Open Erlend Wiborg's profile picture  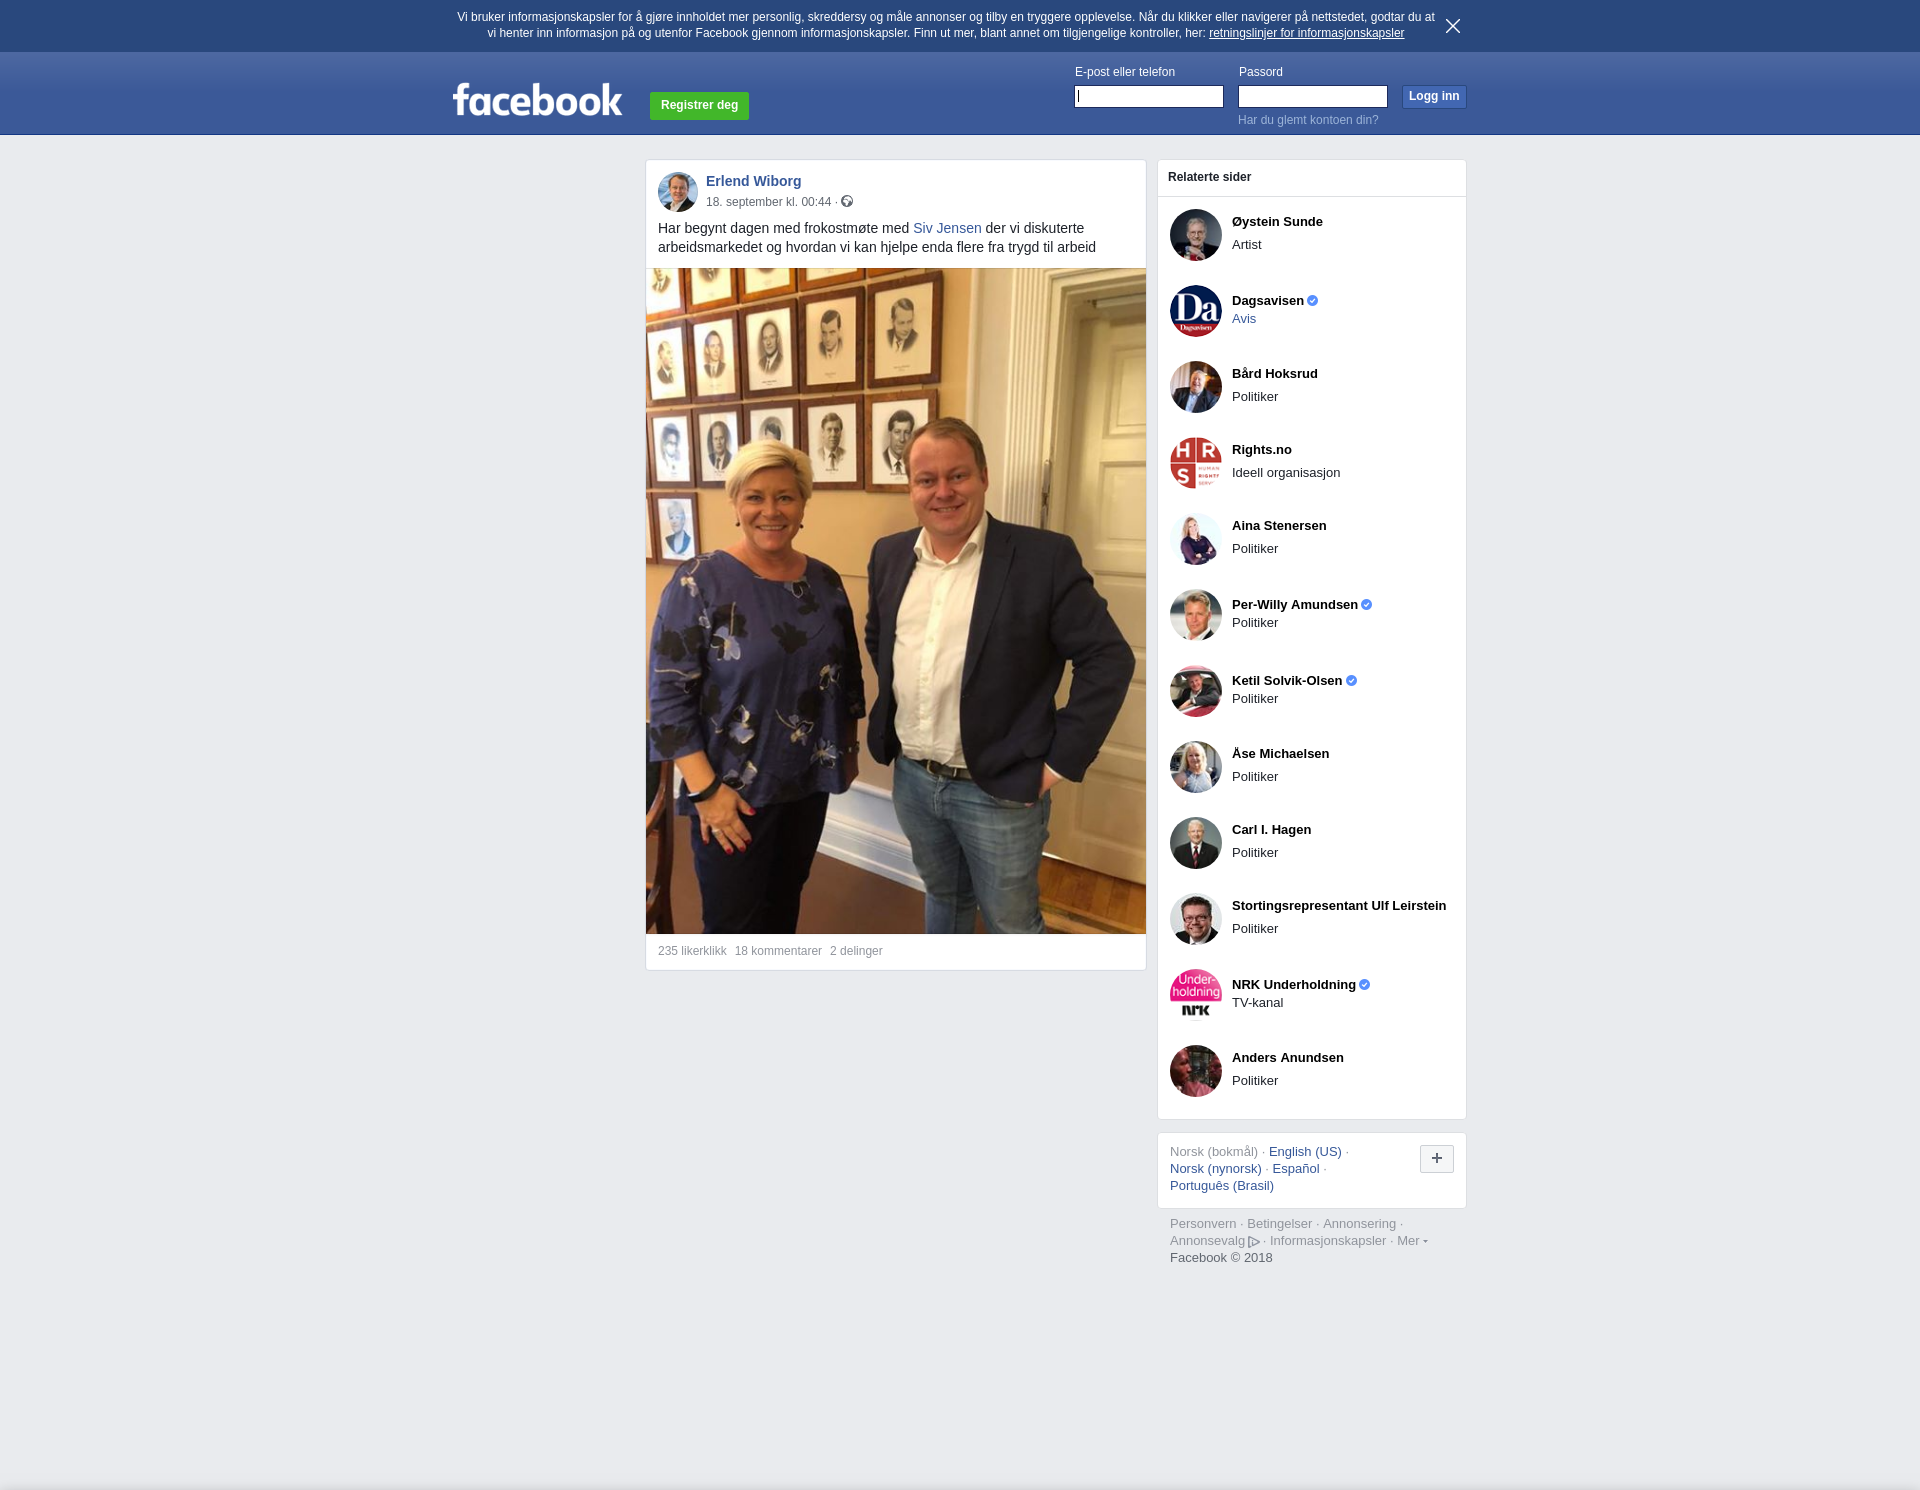pos(677,191)
